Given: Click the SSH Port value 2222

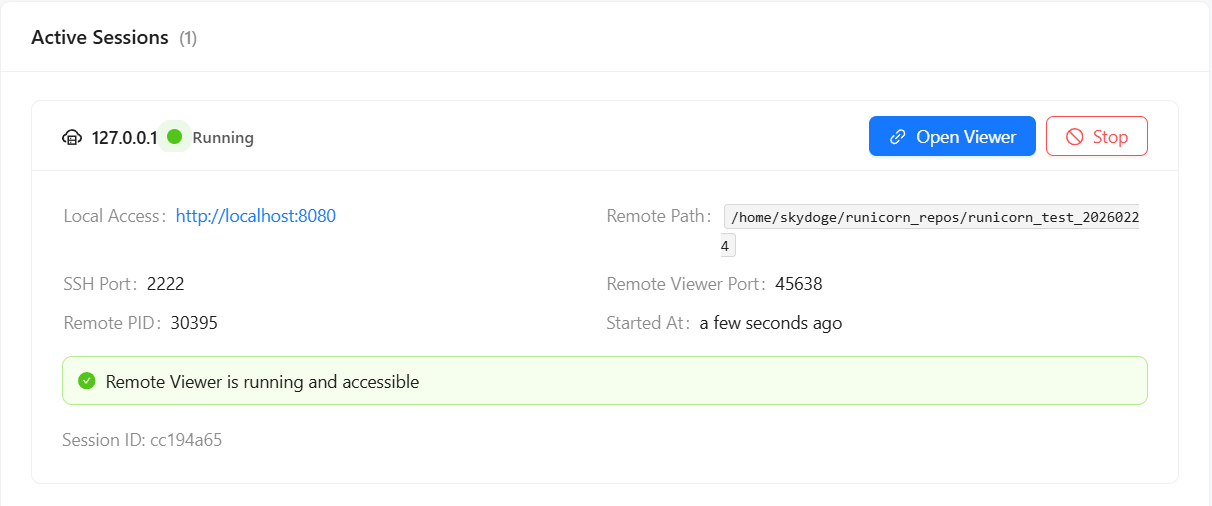Looking at the screenshot, I should (x=165, y=284).
